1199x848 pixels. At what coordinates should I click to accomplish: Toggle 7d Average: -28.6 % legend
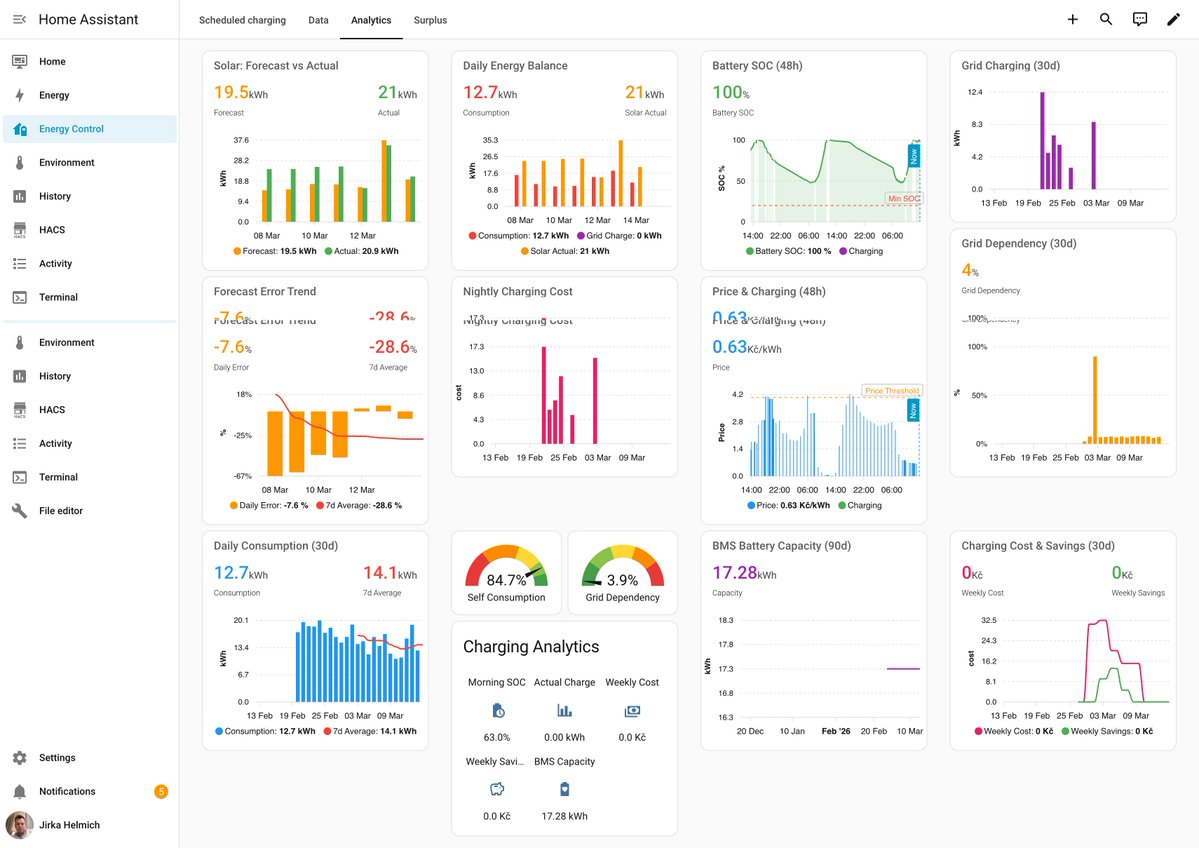pyautogui.click(x=359, y=505)
